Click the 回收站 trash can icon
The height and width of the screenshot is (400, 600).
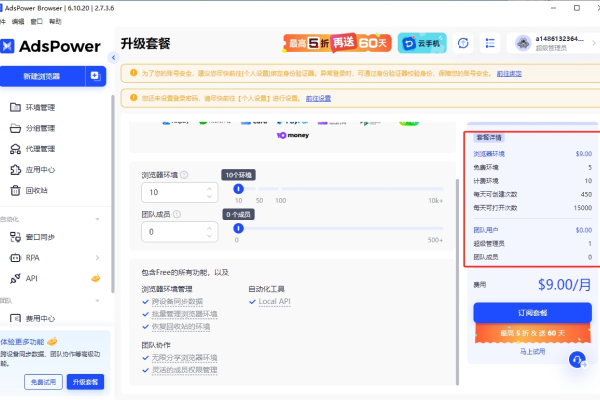[x=15, y=190]
